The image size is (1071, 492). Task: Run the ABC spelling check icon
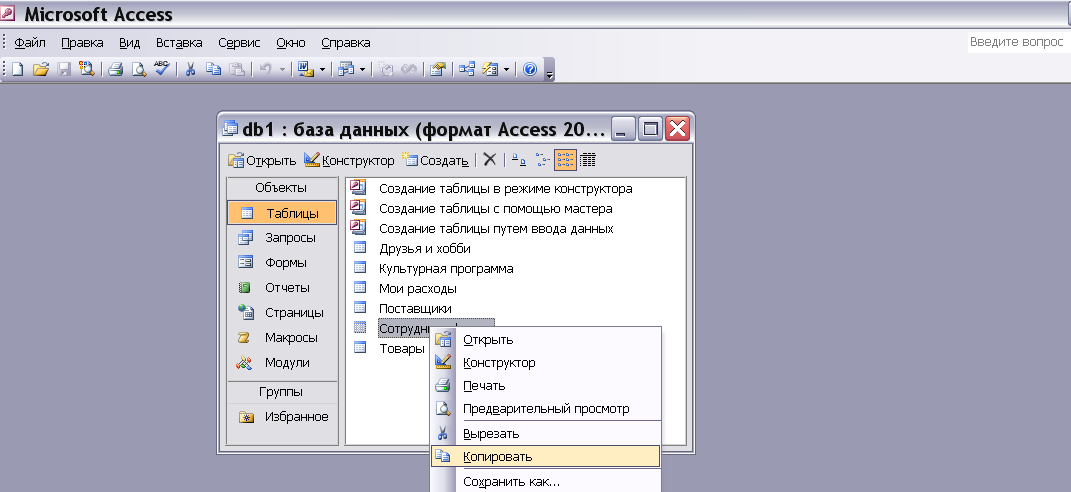pyautogui.click(x=162, y=69)
